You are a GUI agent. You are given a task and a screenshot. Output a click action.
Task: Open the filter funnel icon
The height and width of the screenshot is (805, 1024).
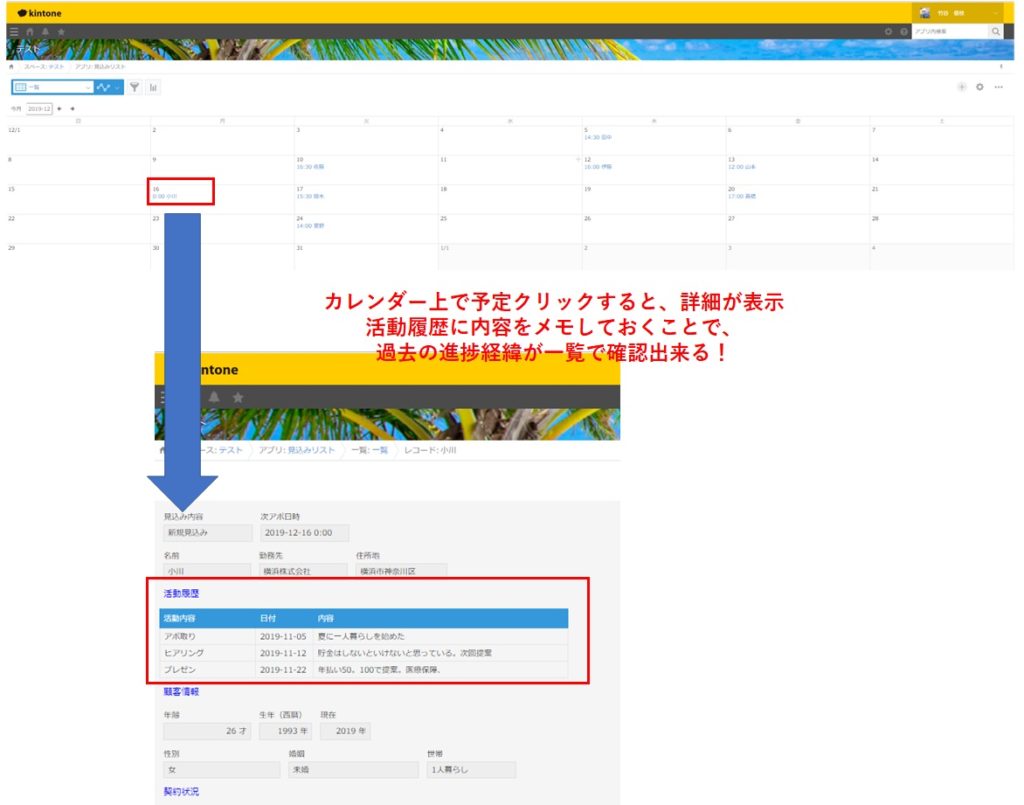(135, 87)
